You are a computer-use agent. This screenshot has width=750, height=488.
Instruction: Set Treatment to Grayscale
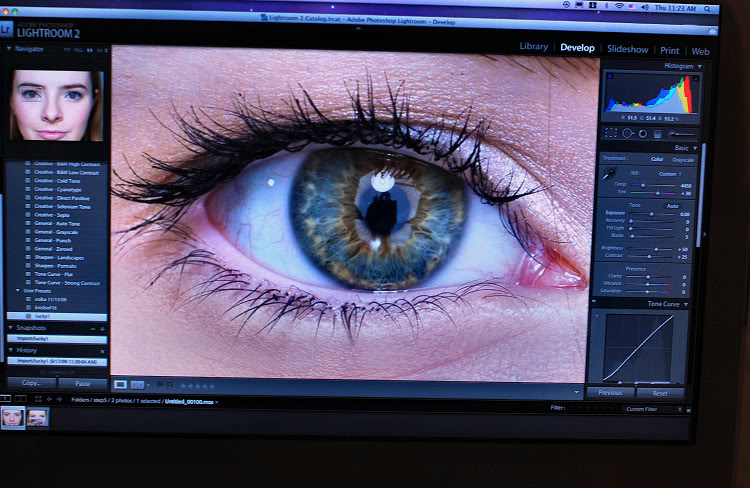[x=683, y=160]
